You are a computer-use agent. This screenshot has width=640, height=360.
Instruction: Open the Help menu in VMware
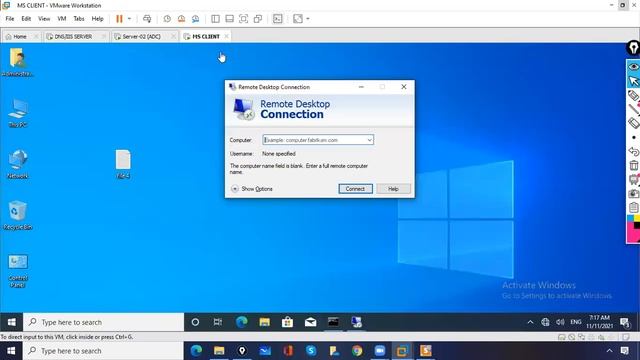click(97, 19)
